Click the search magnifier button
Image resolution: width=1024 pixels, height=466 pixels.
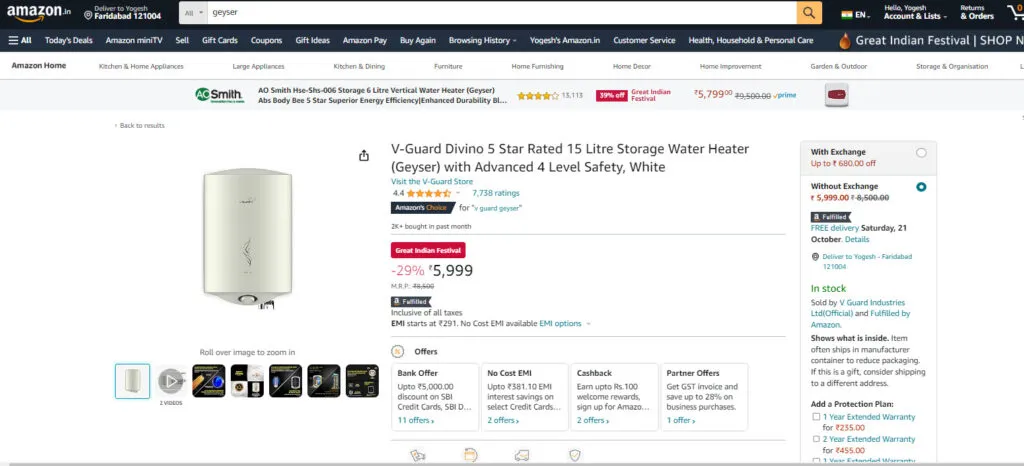pyautogui.click(x=809, y=12)
